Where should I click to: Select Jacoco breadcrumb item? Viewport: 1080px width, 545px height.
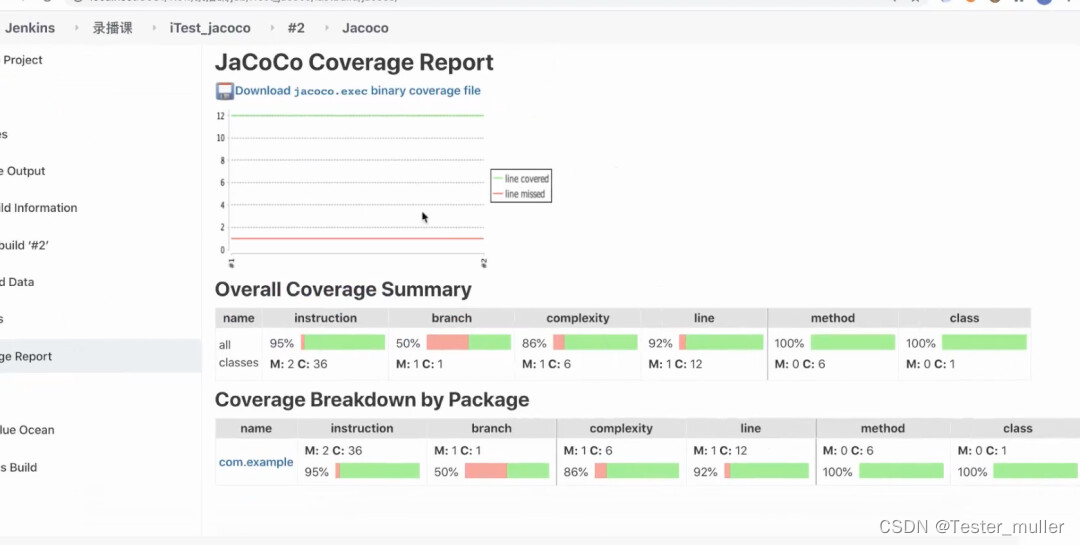point(365,28)
